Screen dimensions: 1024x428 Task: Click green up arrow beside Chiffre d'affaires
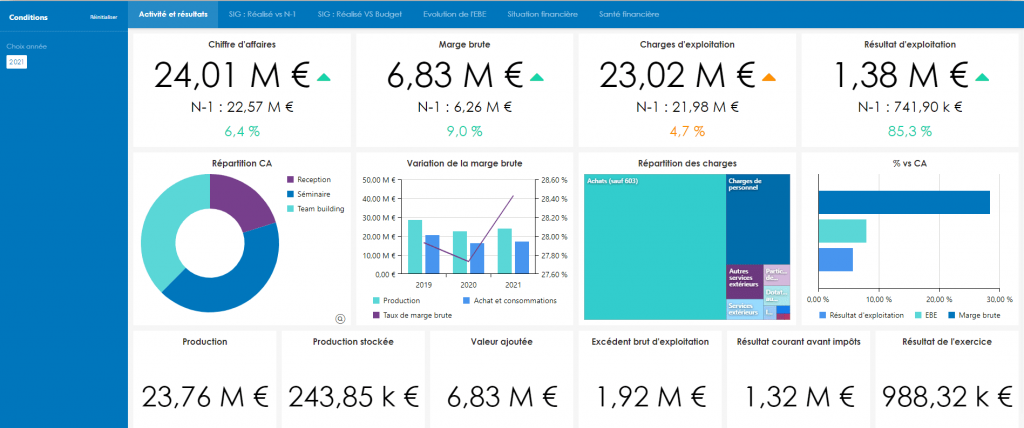click(323, 77)
